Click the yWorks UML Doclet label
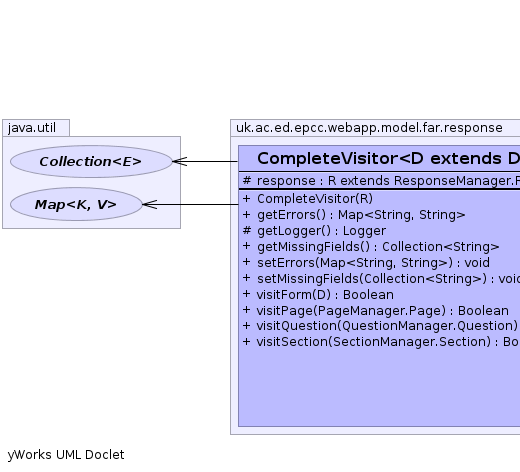The image size is (520, 472). [x=66, y=455]
